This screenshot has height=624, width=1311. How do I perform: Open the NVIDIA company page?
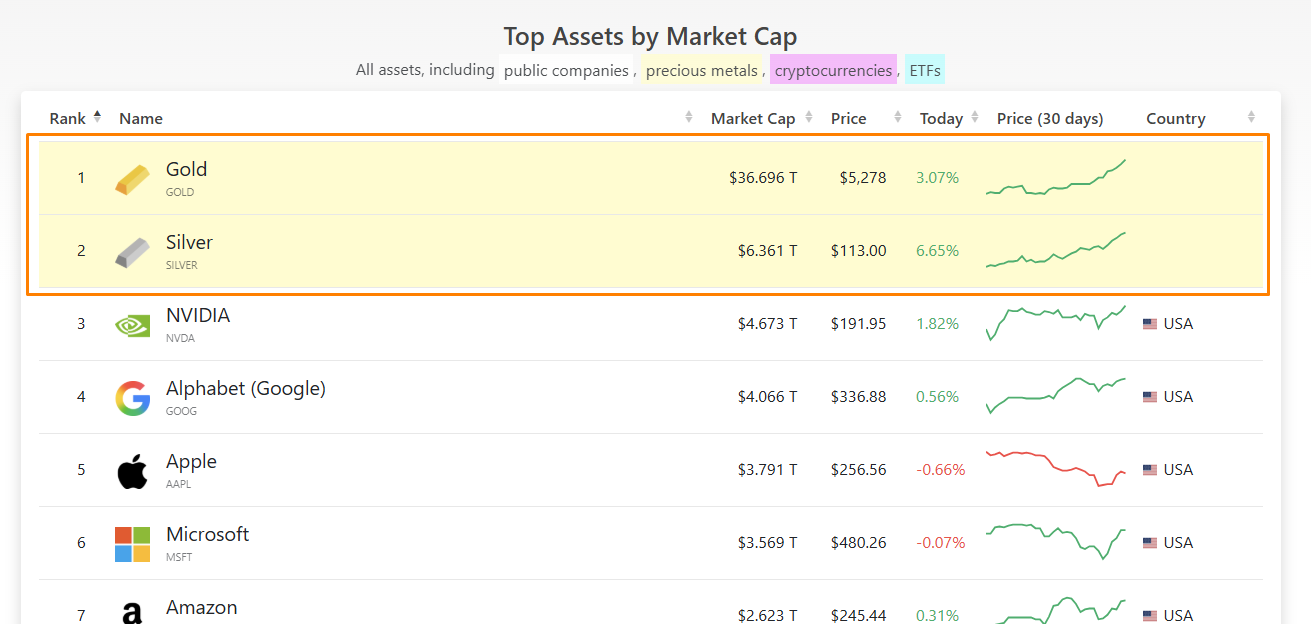click(x=198, y=316)
